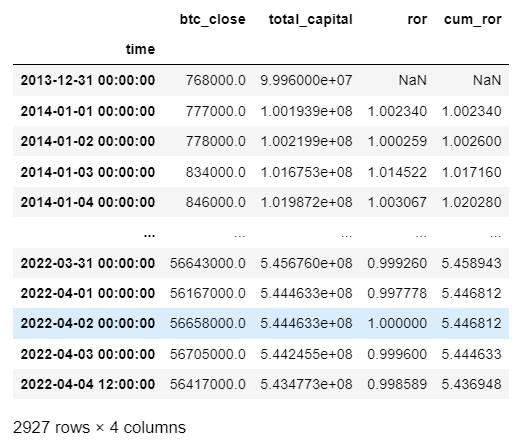Viewport: 517px width, 446px height.
Task: Click total_capital value 1.019872e+08
Action: (306, 202)
